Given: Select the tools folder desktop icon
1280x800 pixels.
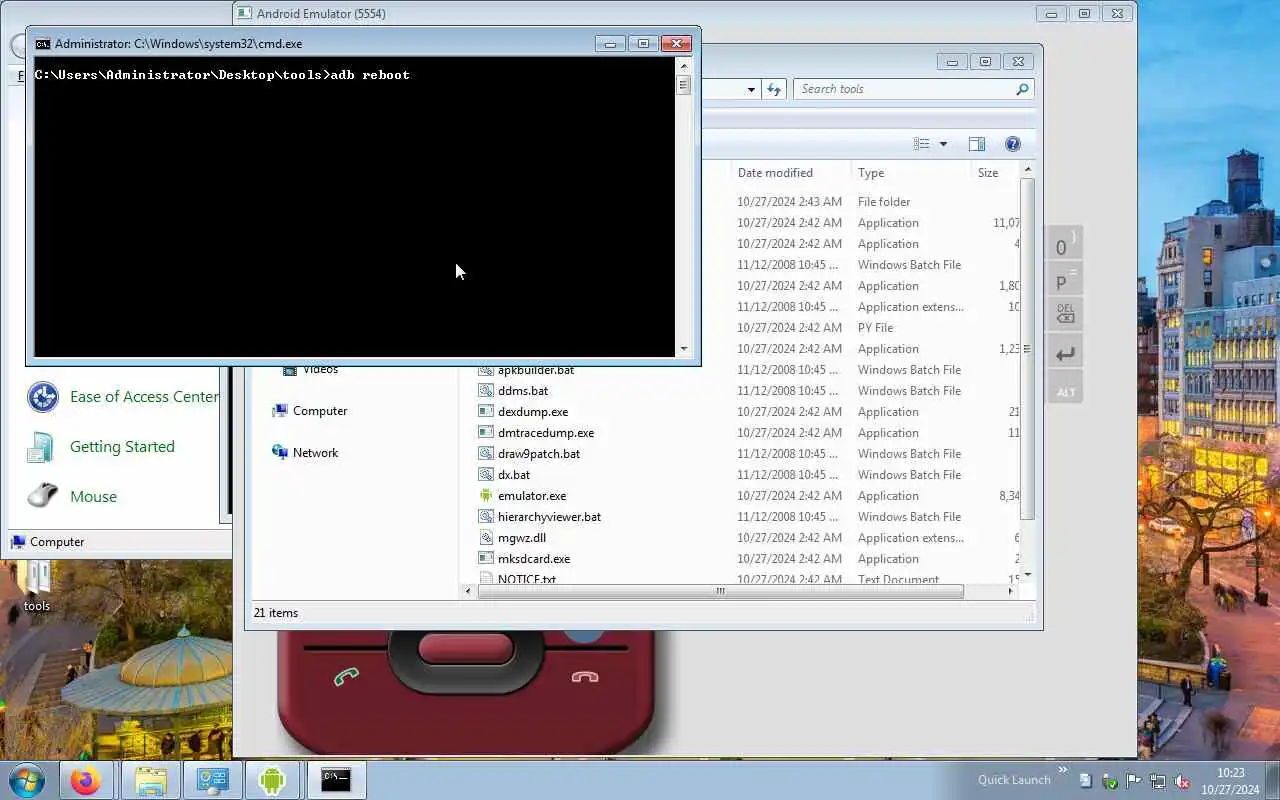Looking at the screenshot, I should [x=37, y=585].
